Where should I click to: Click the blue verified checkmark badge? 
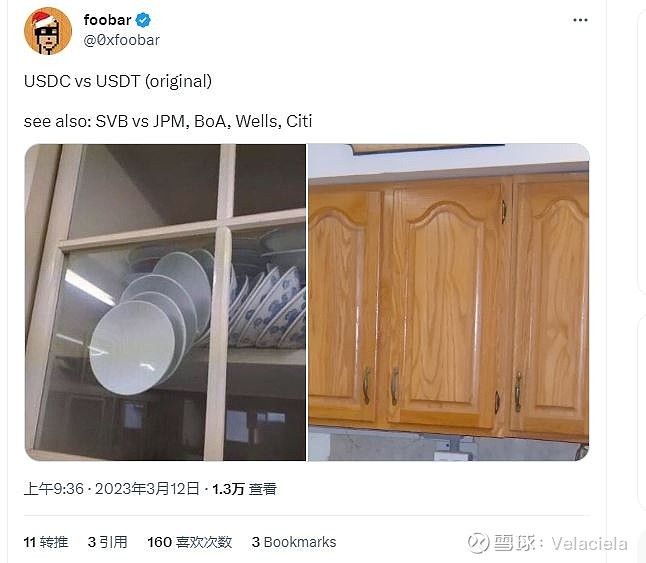tap(143, 20)
